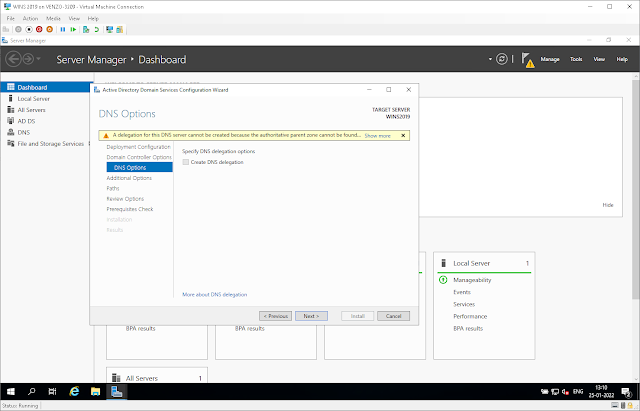The width and height of the screenshot is (640, 411).
Task: Launch Internet Explorer from the taskbar
Action: coord(74,392)
